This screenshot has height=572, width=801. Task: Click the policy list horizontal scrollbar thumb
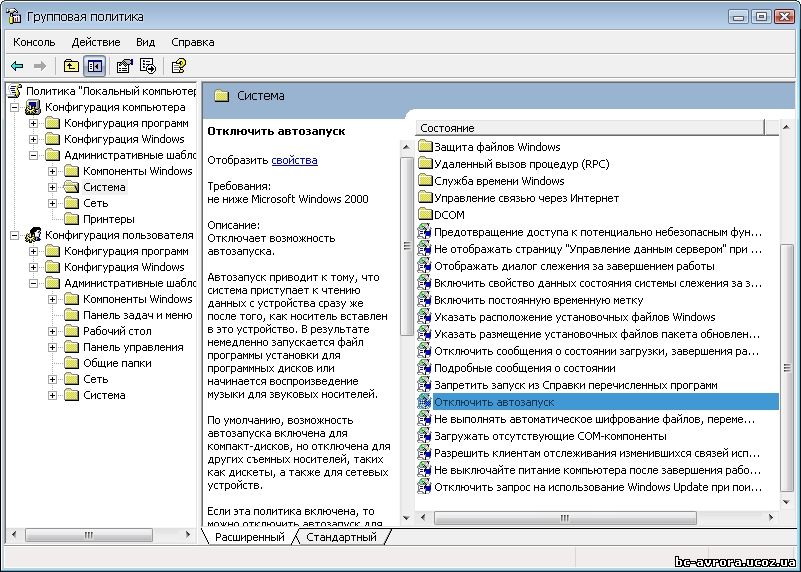coord(564,518)
